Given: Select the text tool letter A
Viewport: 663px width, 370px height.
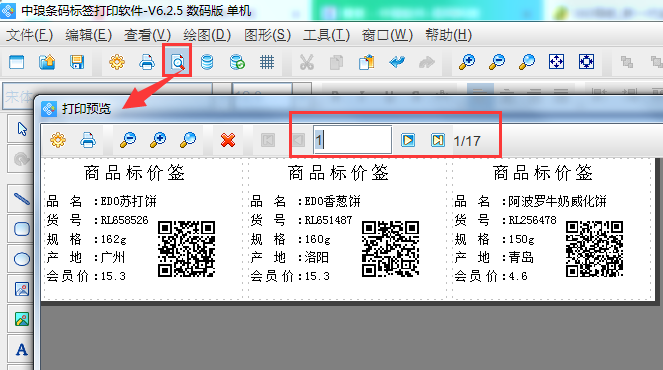Looking at the screenshot, I should 22,350.
